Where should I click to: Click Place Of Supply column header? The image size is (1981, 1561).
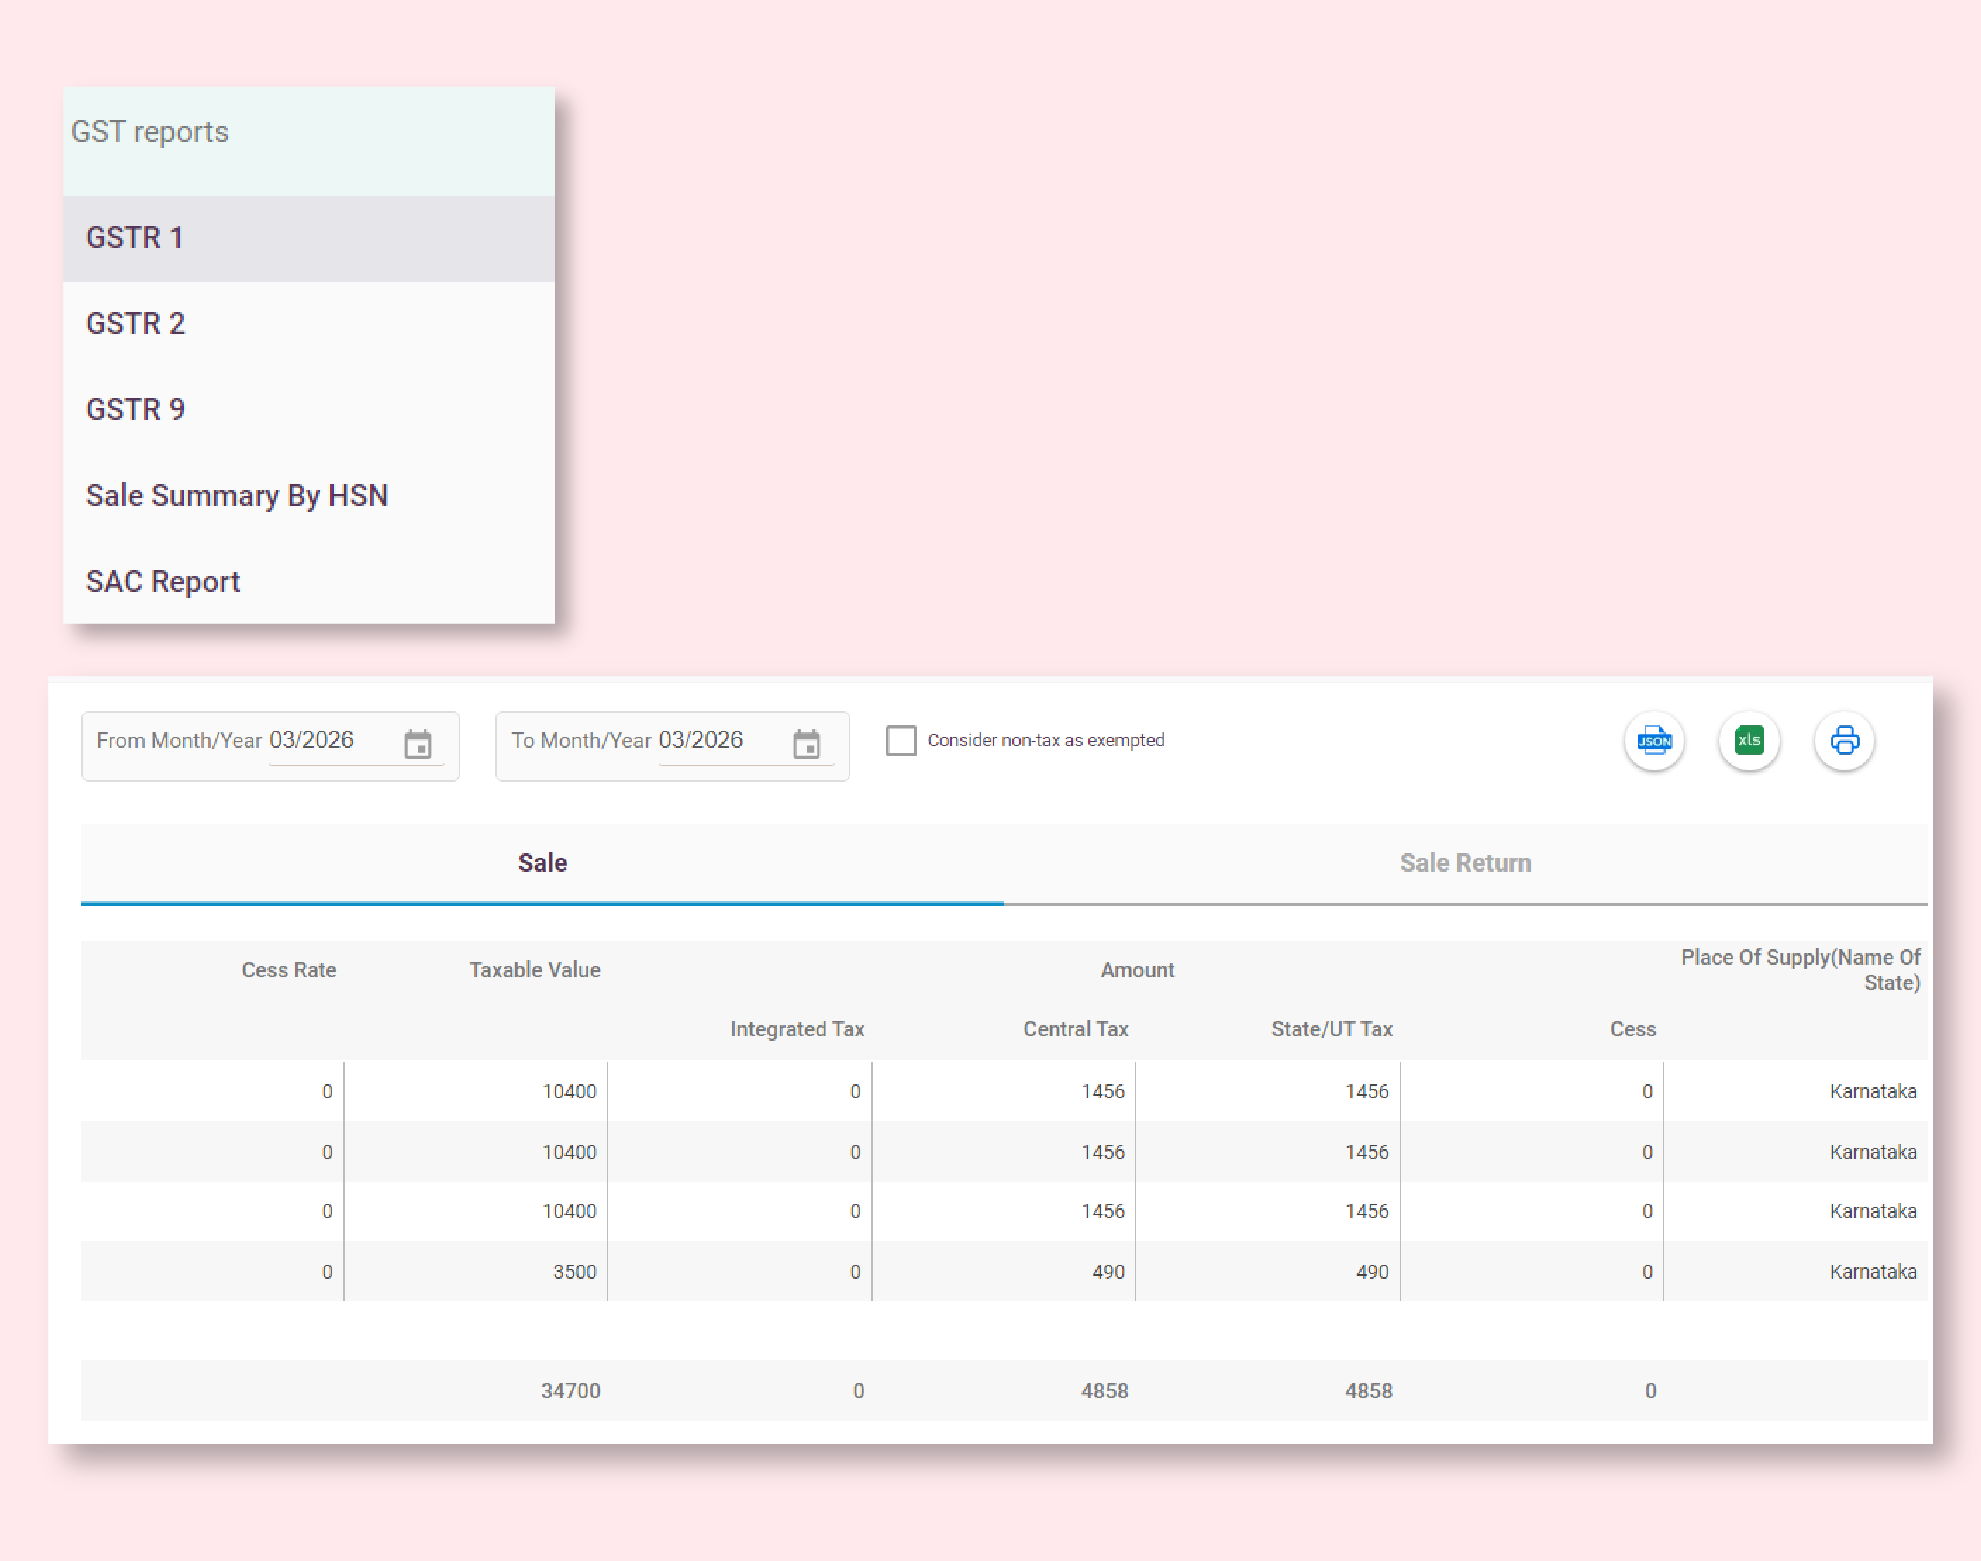(1800, 970)
